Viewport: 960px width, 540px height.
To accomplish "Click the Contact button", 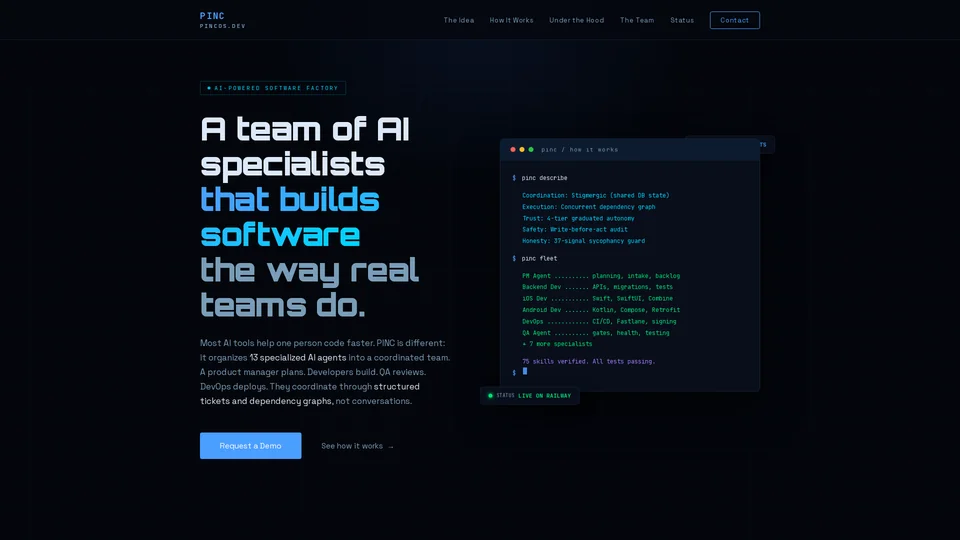I will coord(735,20).
